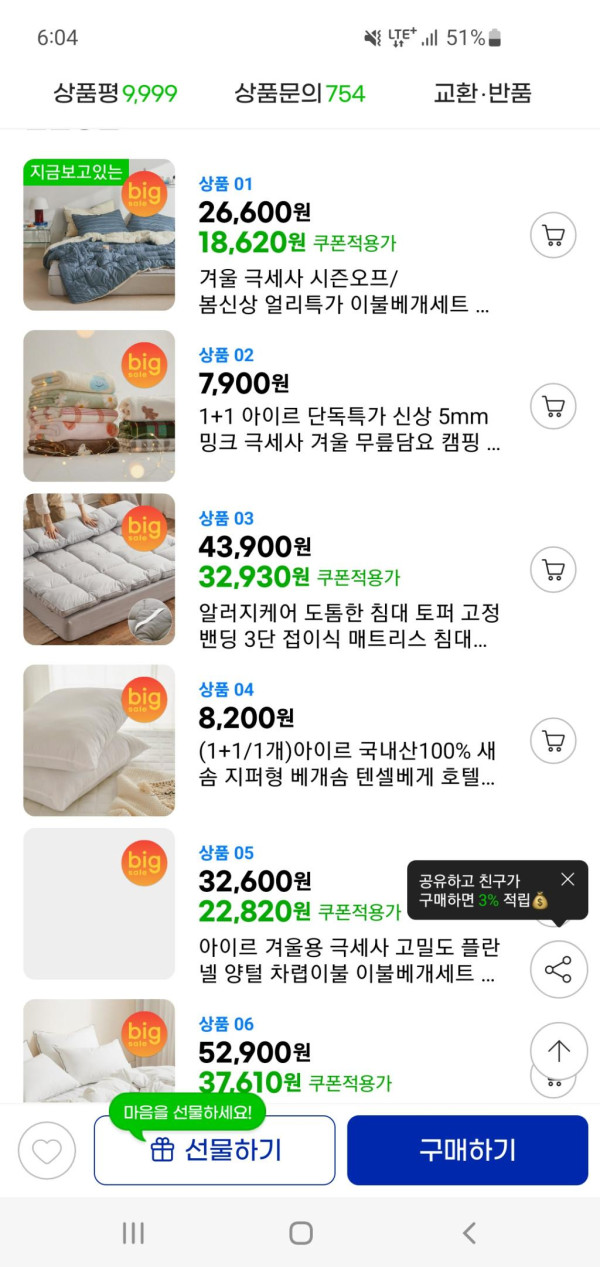The width and height of the screenshot is (600, 1267).
Task: Tap the share icon button
Action: coord(558,969)
